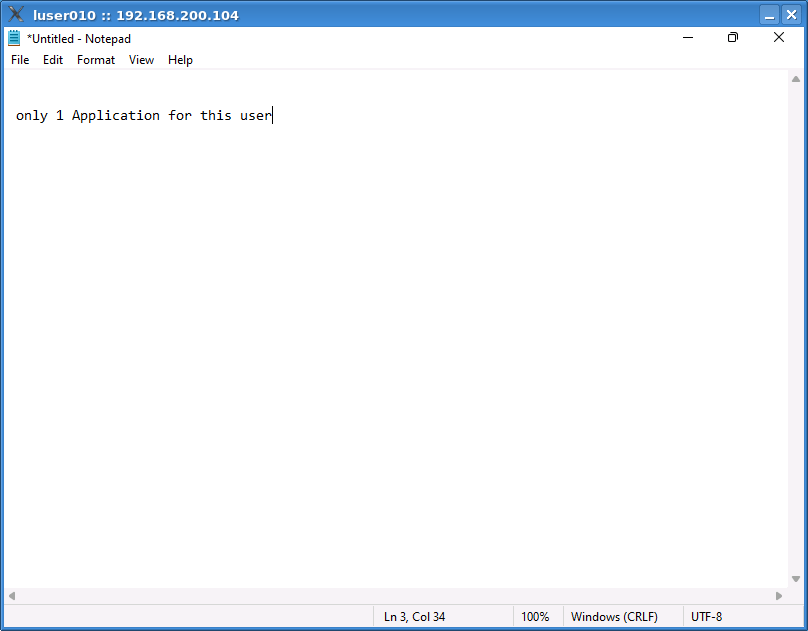Image resolution: width=808 pixels, height=631 pixels.
Task: Open the File menu
Action: [20, 60]
